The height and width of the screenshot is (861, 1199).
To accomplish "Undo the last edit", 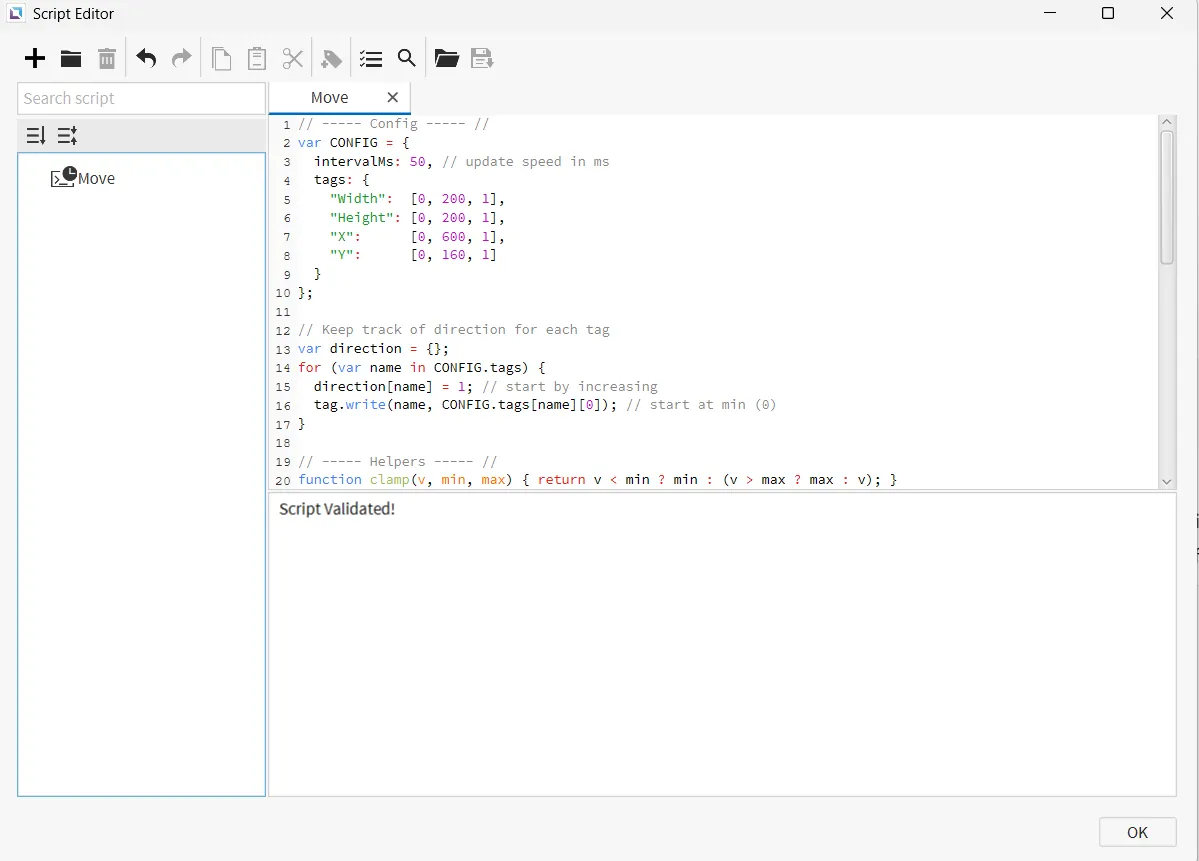I will tap(146, 59).
